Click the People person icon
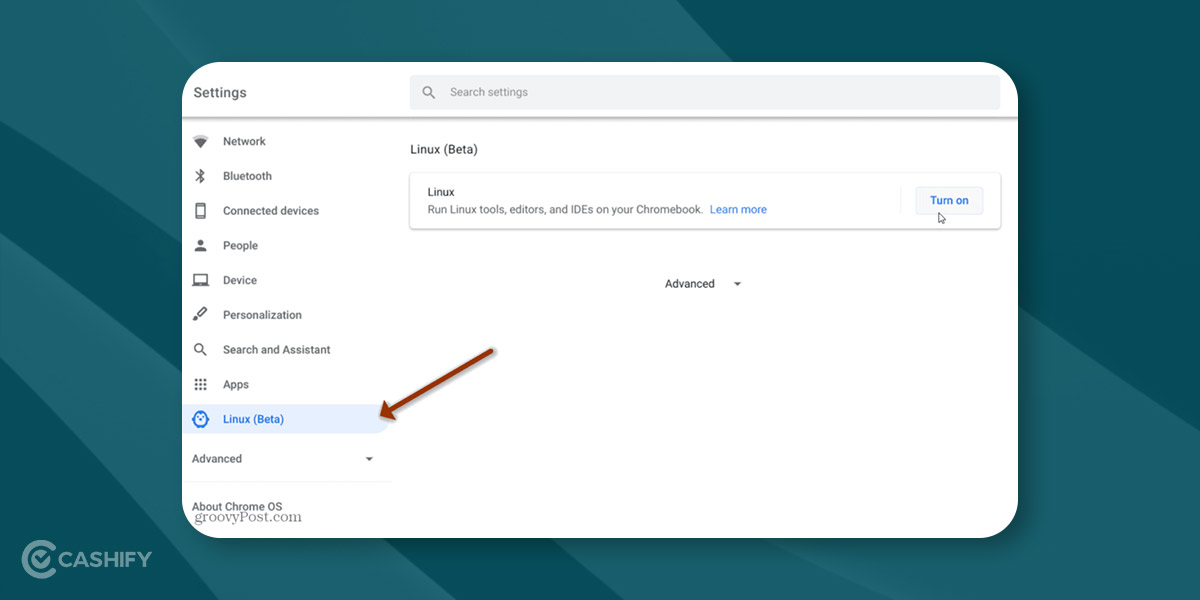 200,246
